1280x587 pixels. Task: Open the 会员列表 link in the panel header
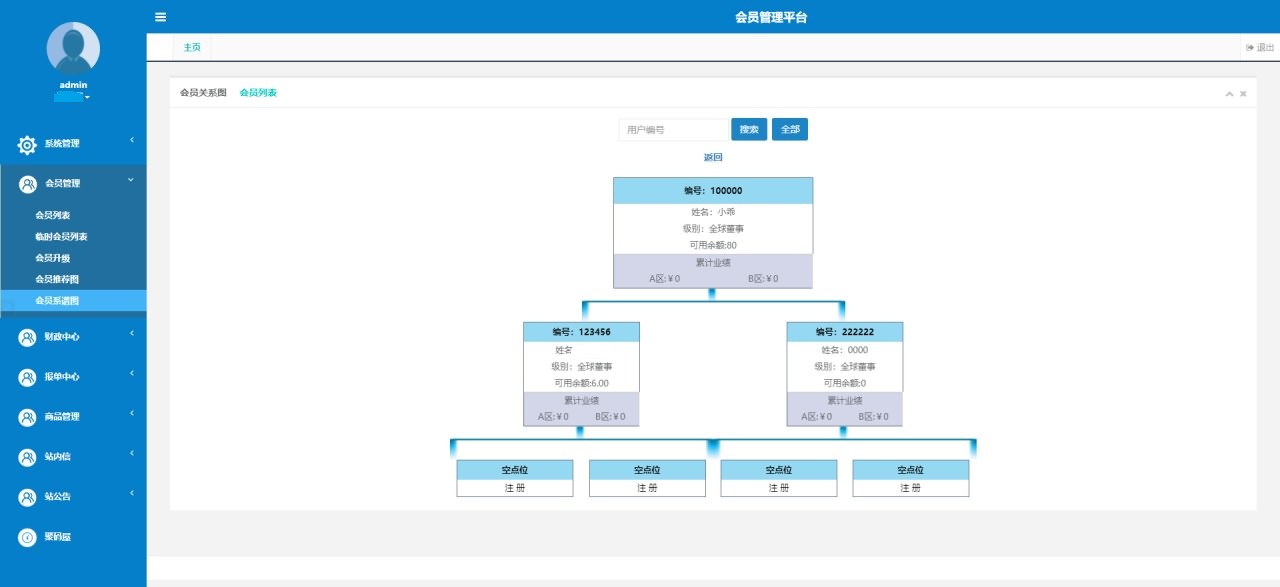(x=258, y=92)
